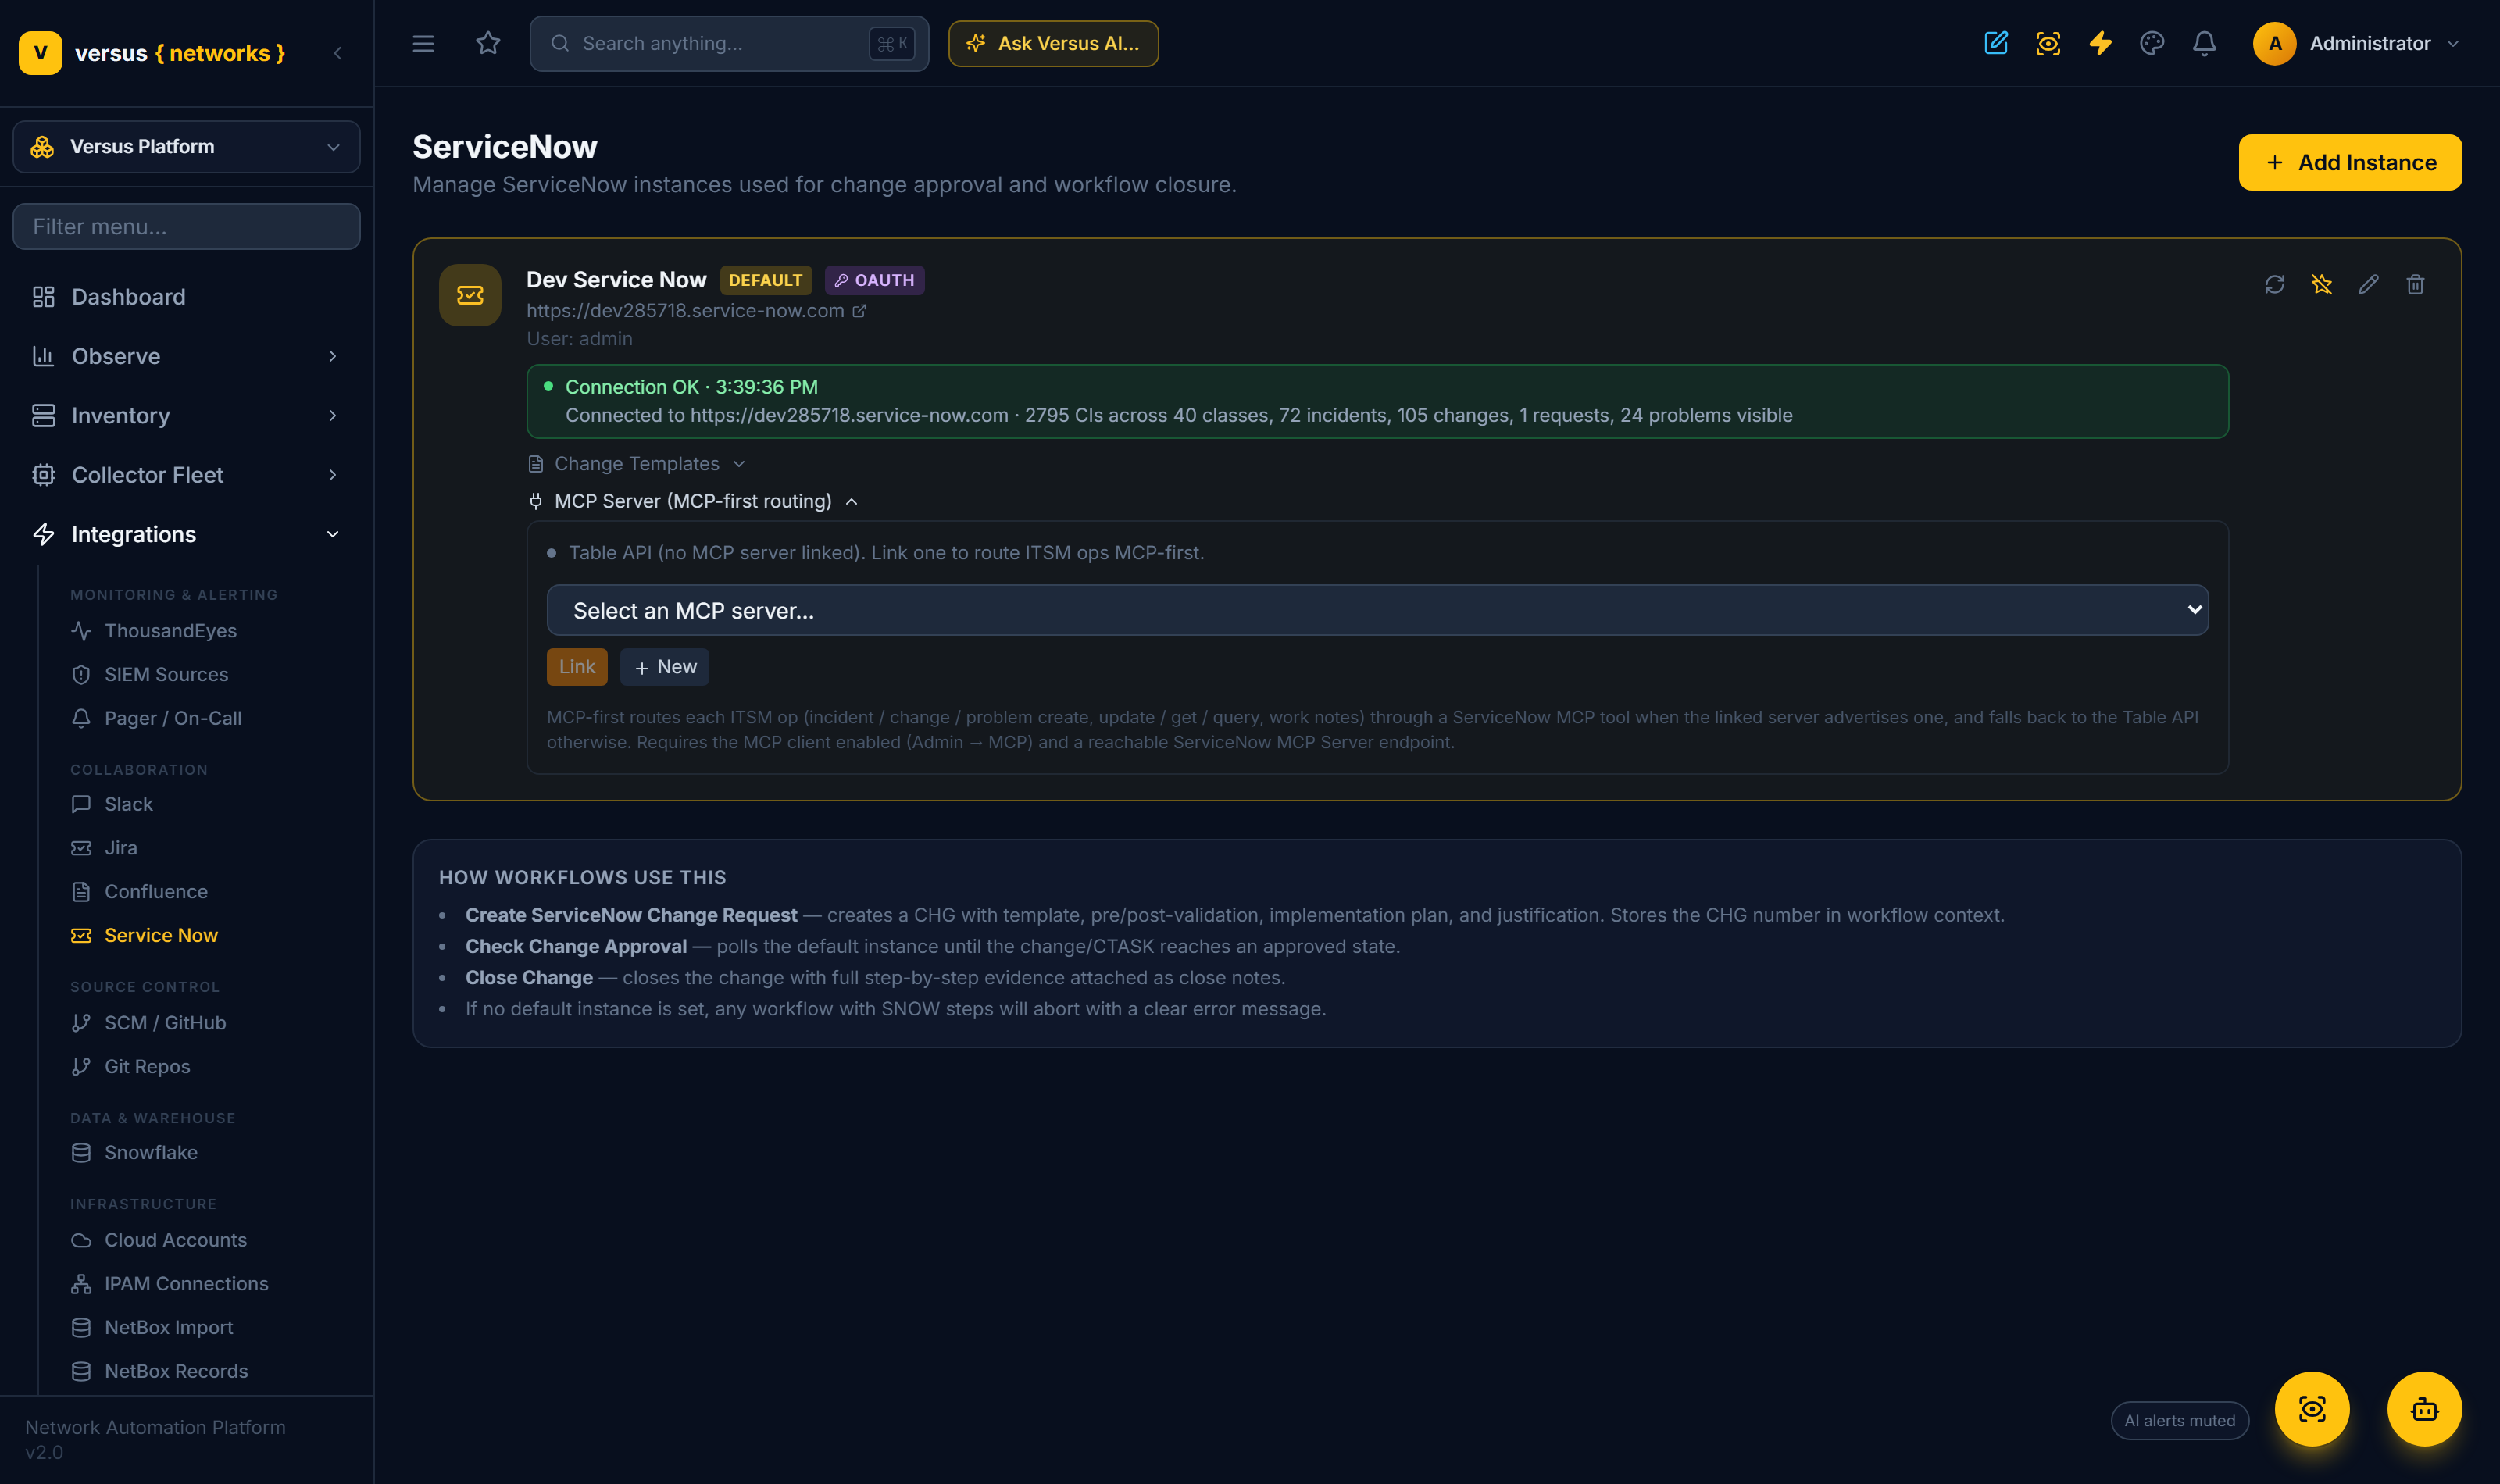Viewport: 2500px width, 1484px height.
Task: Focus the Search anything field
Action: 729,43
